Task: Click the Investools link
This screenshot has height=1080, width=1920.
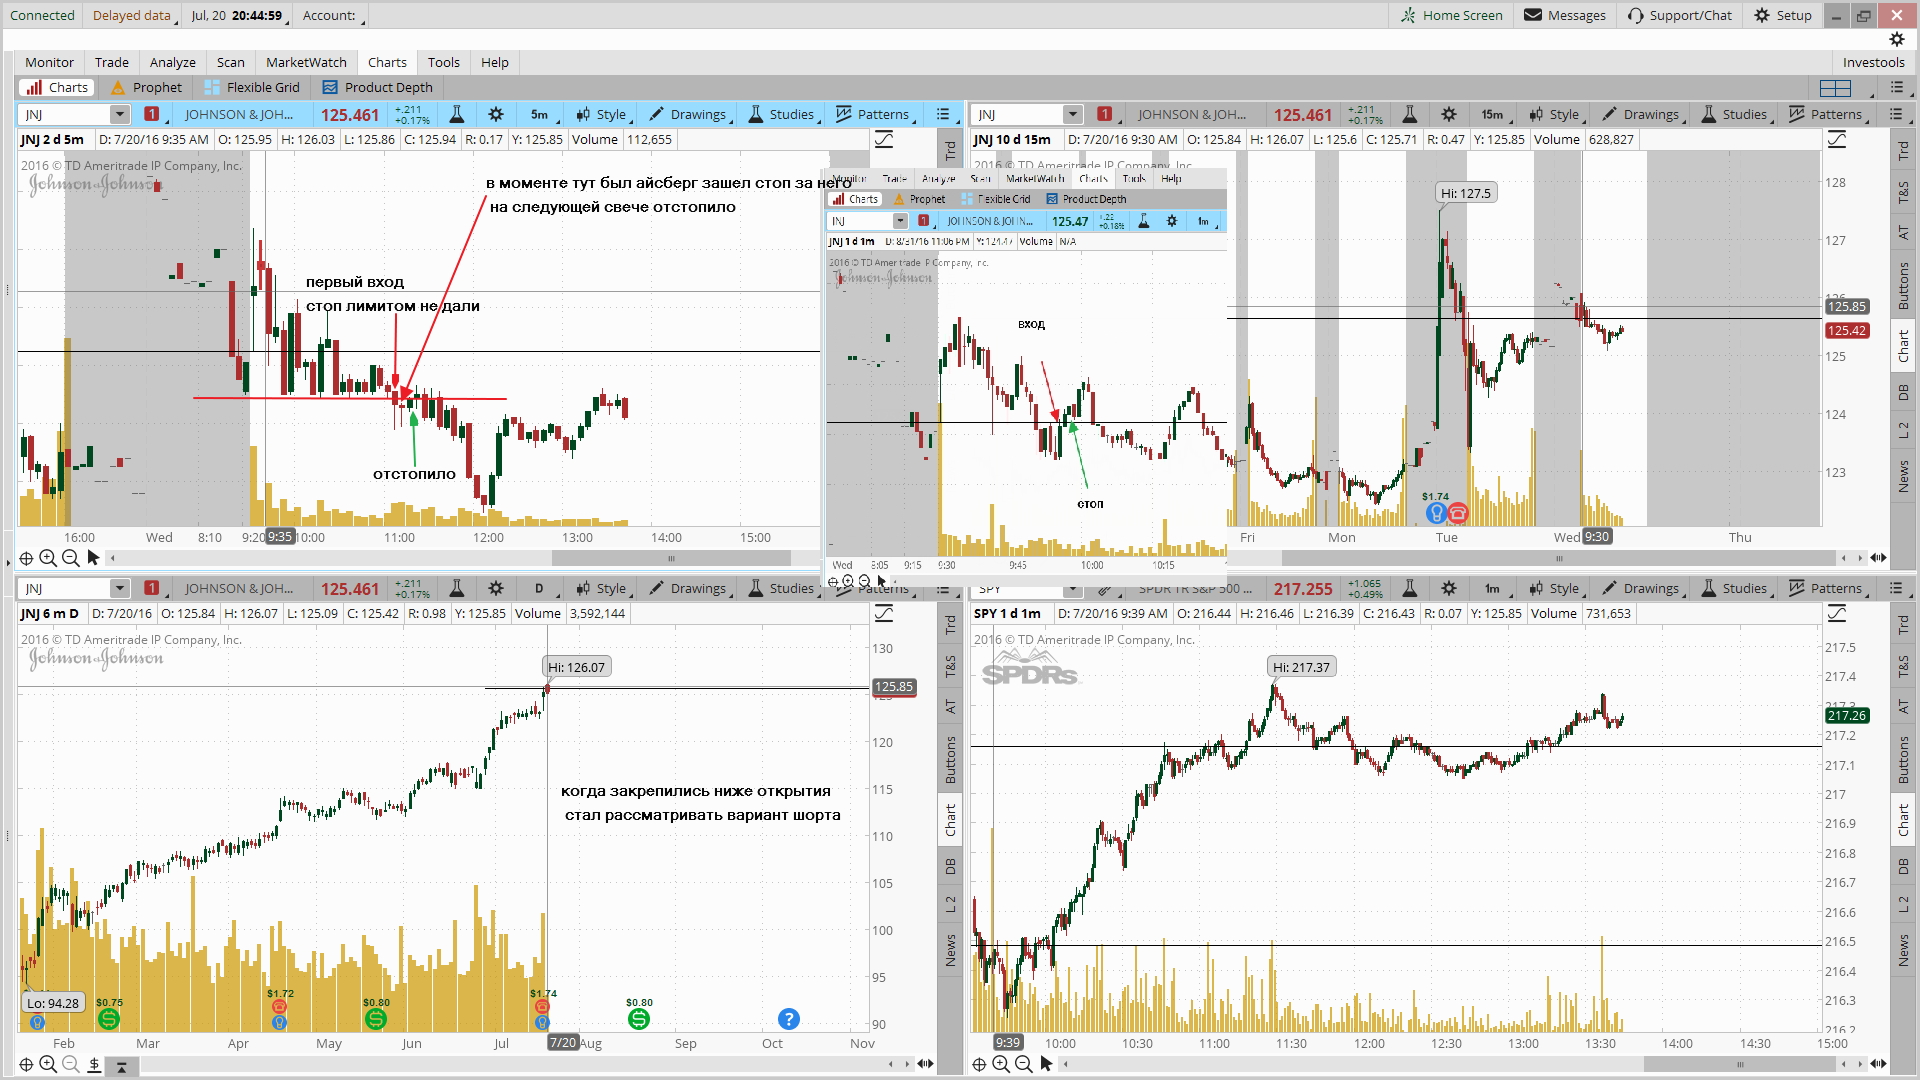Action: pos(1873,62)
